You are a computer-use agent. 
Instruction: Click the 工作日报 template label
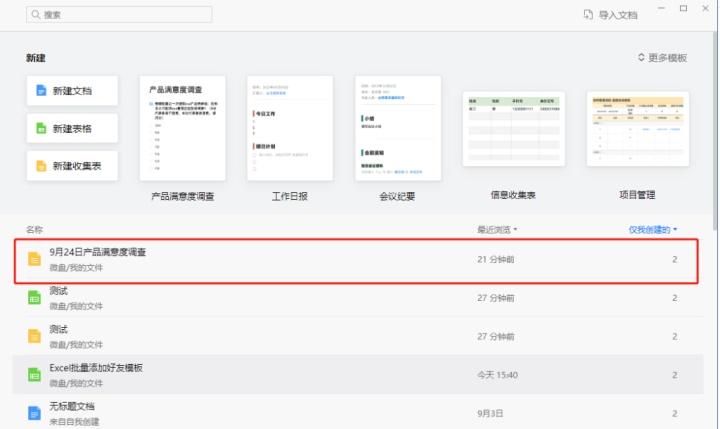pos(290,197)
